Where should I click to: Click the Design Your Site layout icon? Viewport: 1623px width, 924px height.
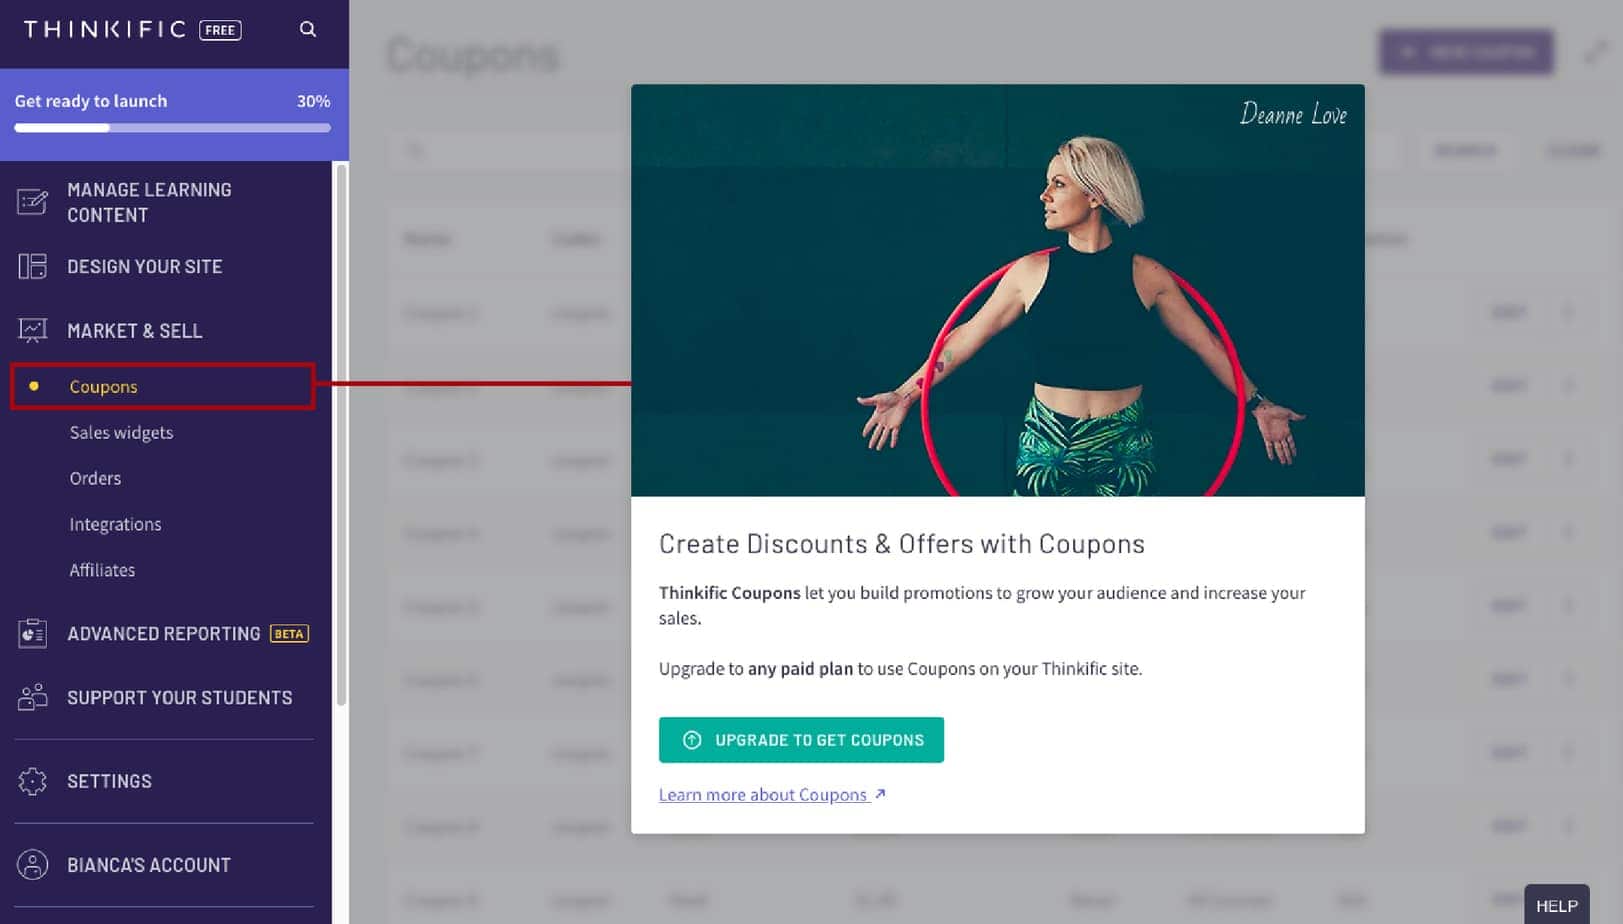click(32, 266)
